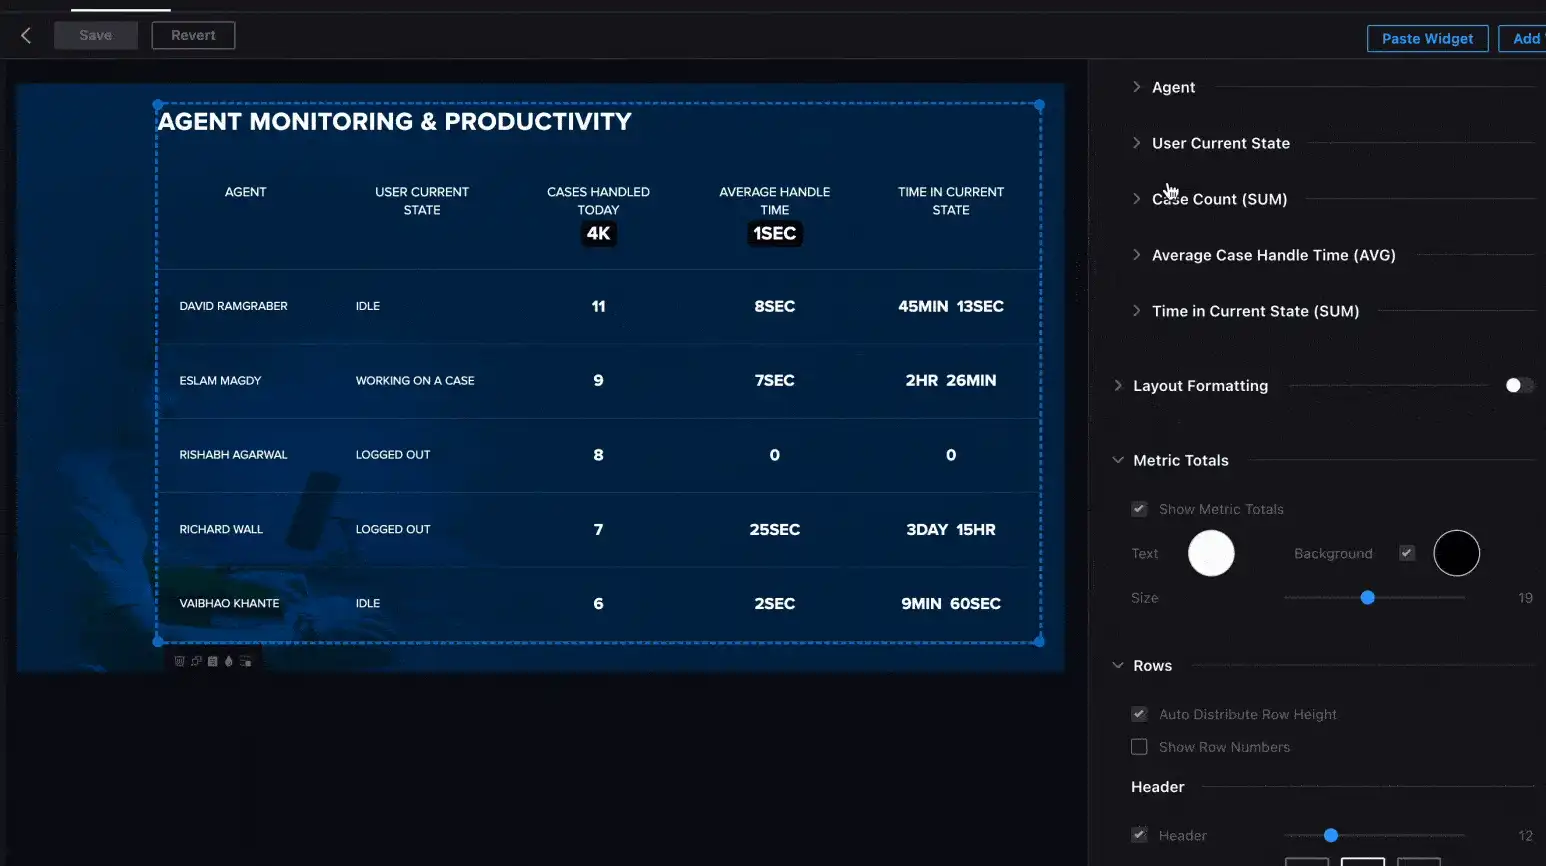
Task: Click the Cases Handled Today column header
Action: tap(598, 201)
